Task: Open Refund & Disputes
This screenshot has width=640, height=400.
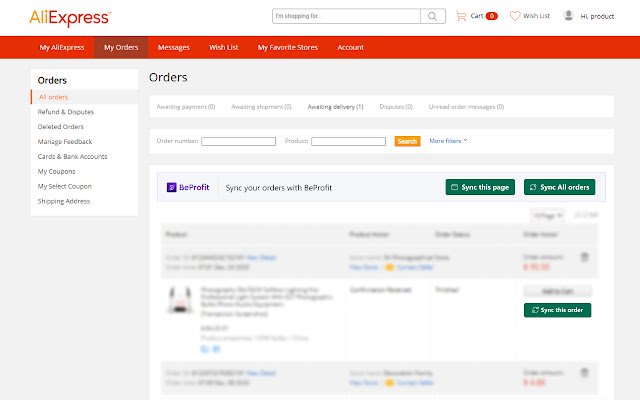Action: 66,112
